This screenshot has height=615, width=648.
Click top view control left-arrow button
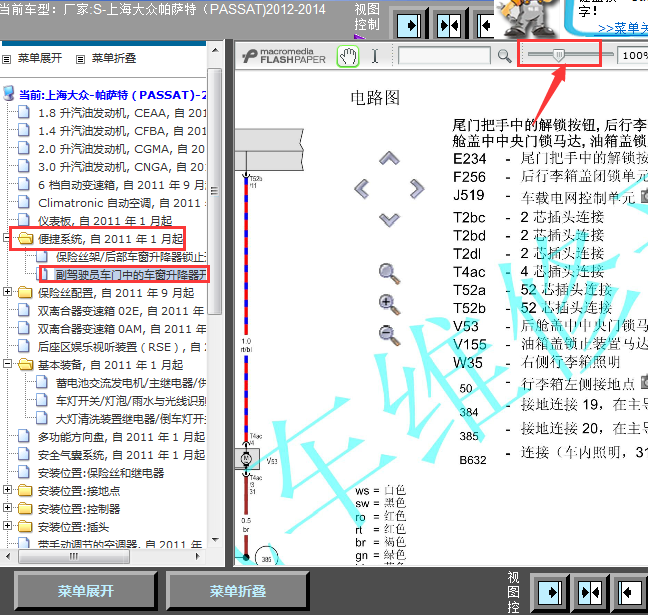tap(486, 26)
